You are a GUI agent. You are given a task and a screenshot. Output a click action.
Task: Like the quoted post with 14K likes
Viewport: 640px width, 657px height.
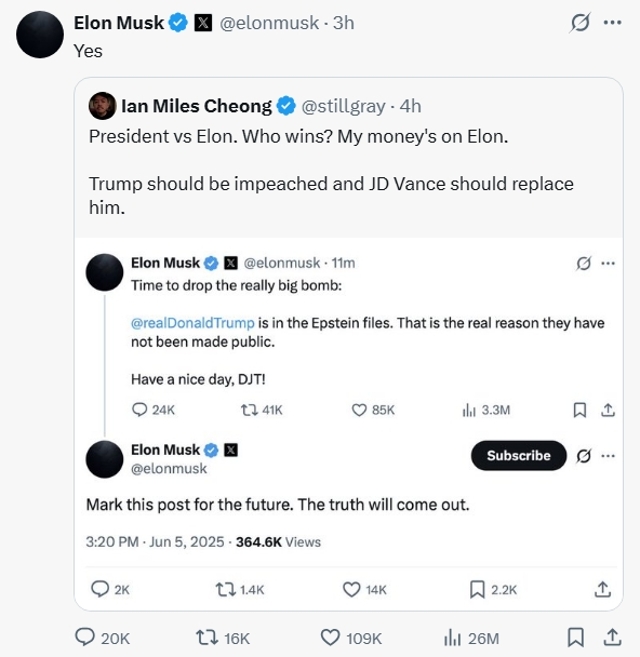352,589
